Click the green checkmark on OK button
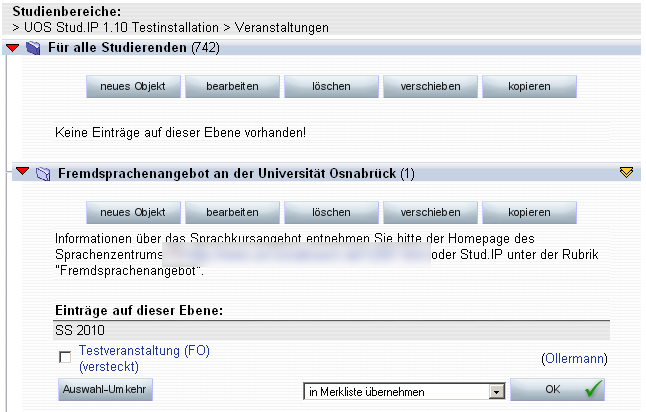This screenshot has height=412, width=646. [x=594, y=389]
